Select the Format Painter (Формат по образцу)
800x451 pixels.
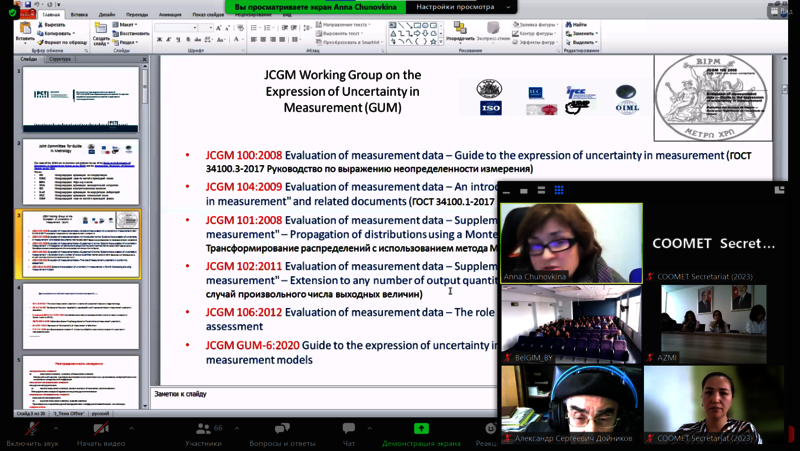click(x=61, y=42)
